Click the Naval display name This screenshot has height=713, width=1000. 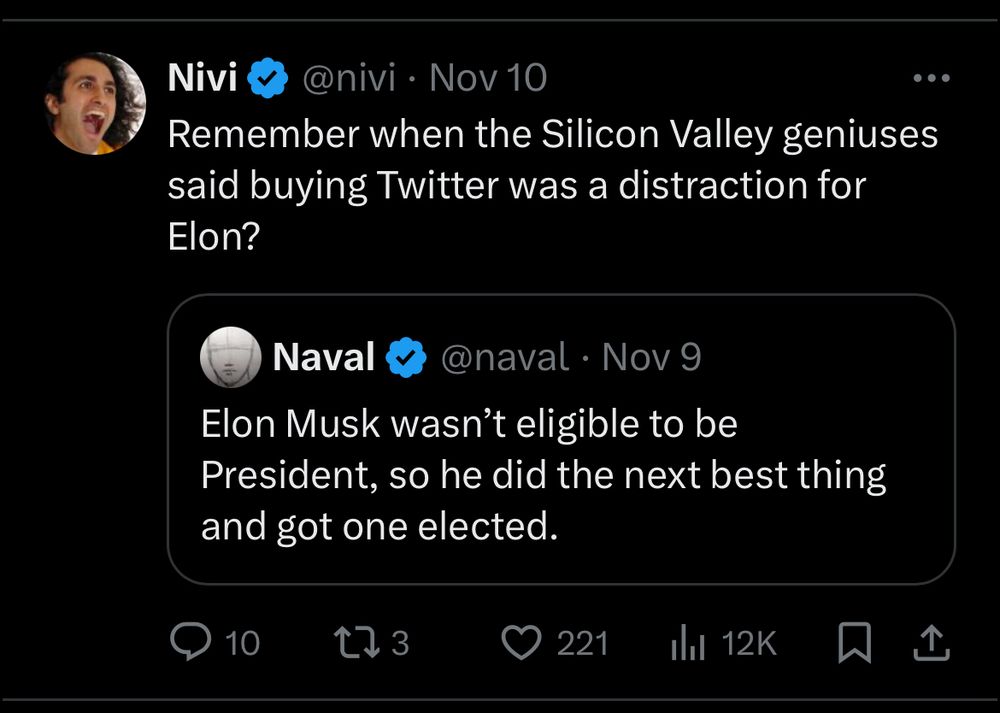[x=323, y=357]
